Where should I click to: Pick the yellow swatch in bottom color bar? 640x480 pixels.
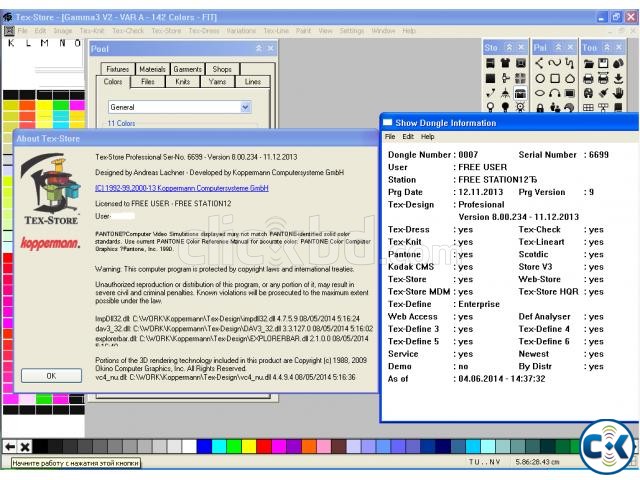click(x=249, y=447)
